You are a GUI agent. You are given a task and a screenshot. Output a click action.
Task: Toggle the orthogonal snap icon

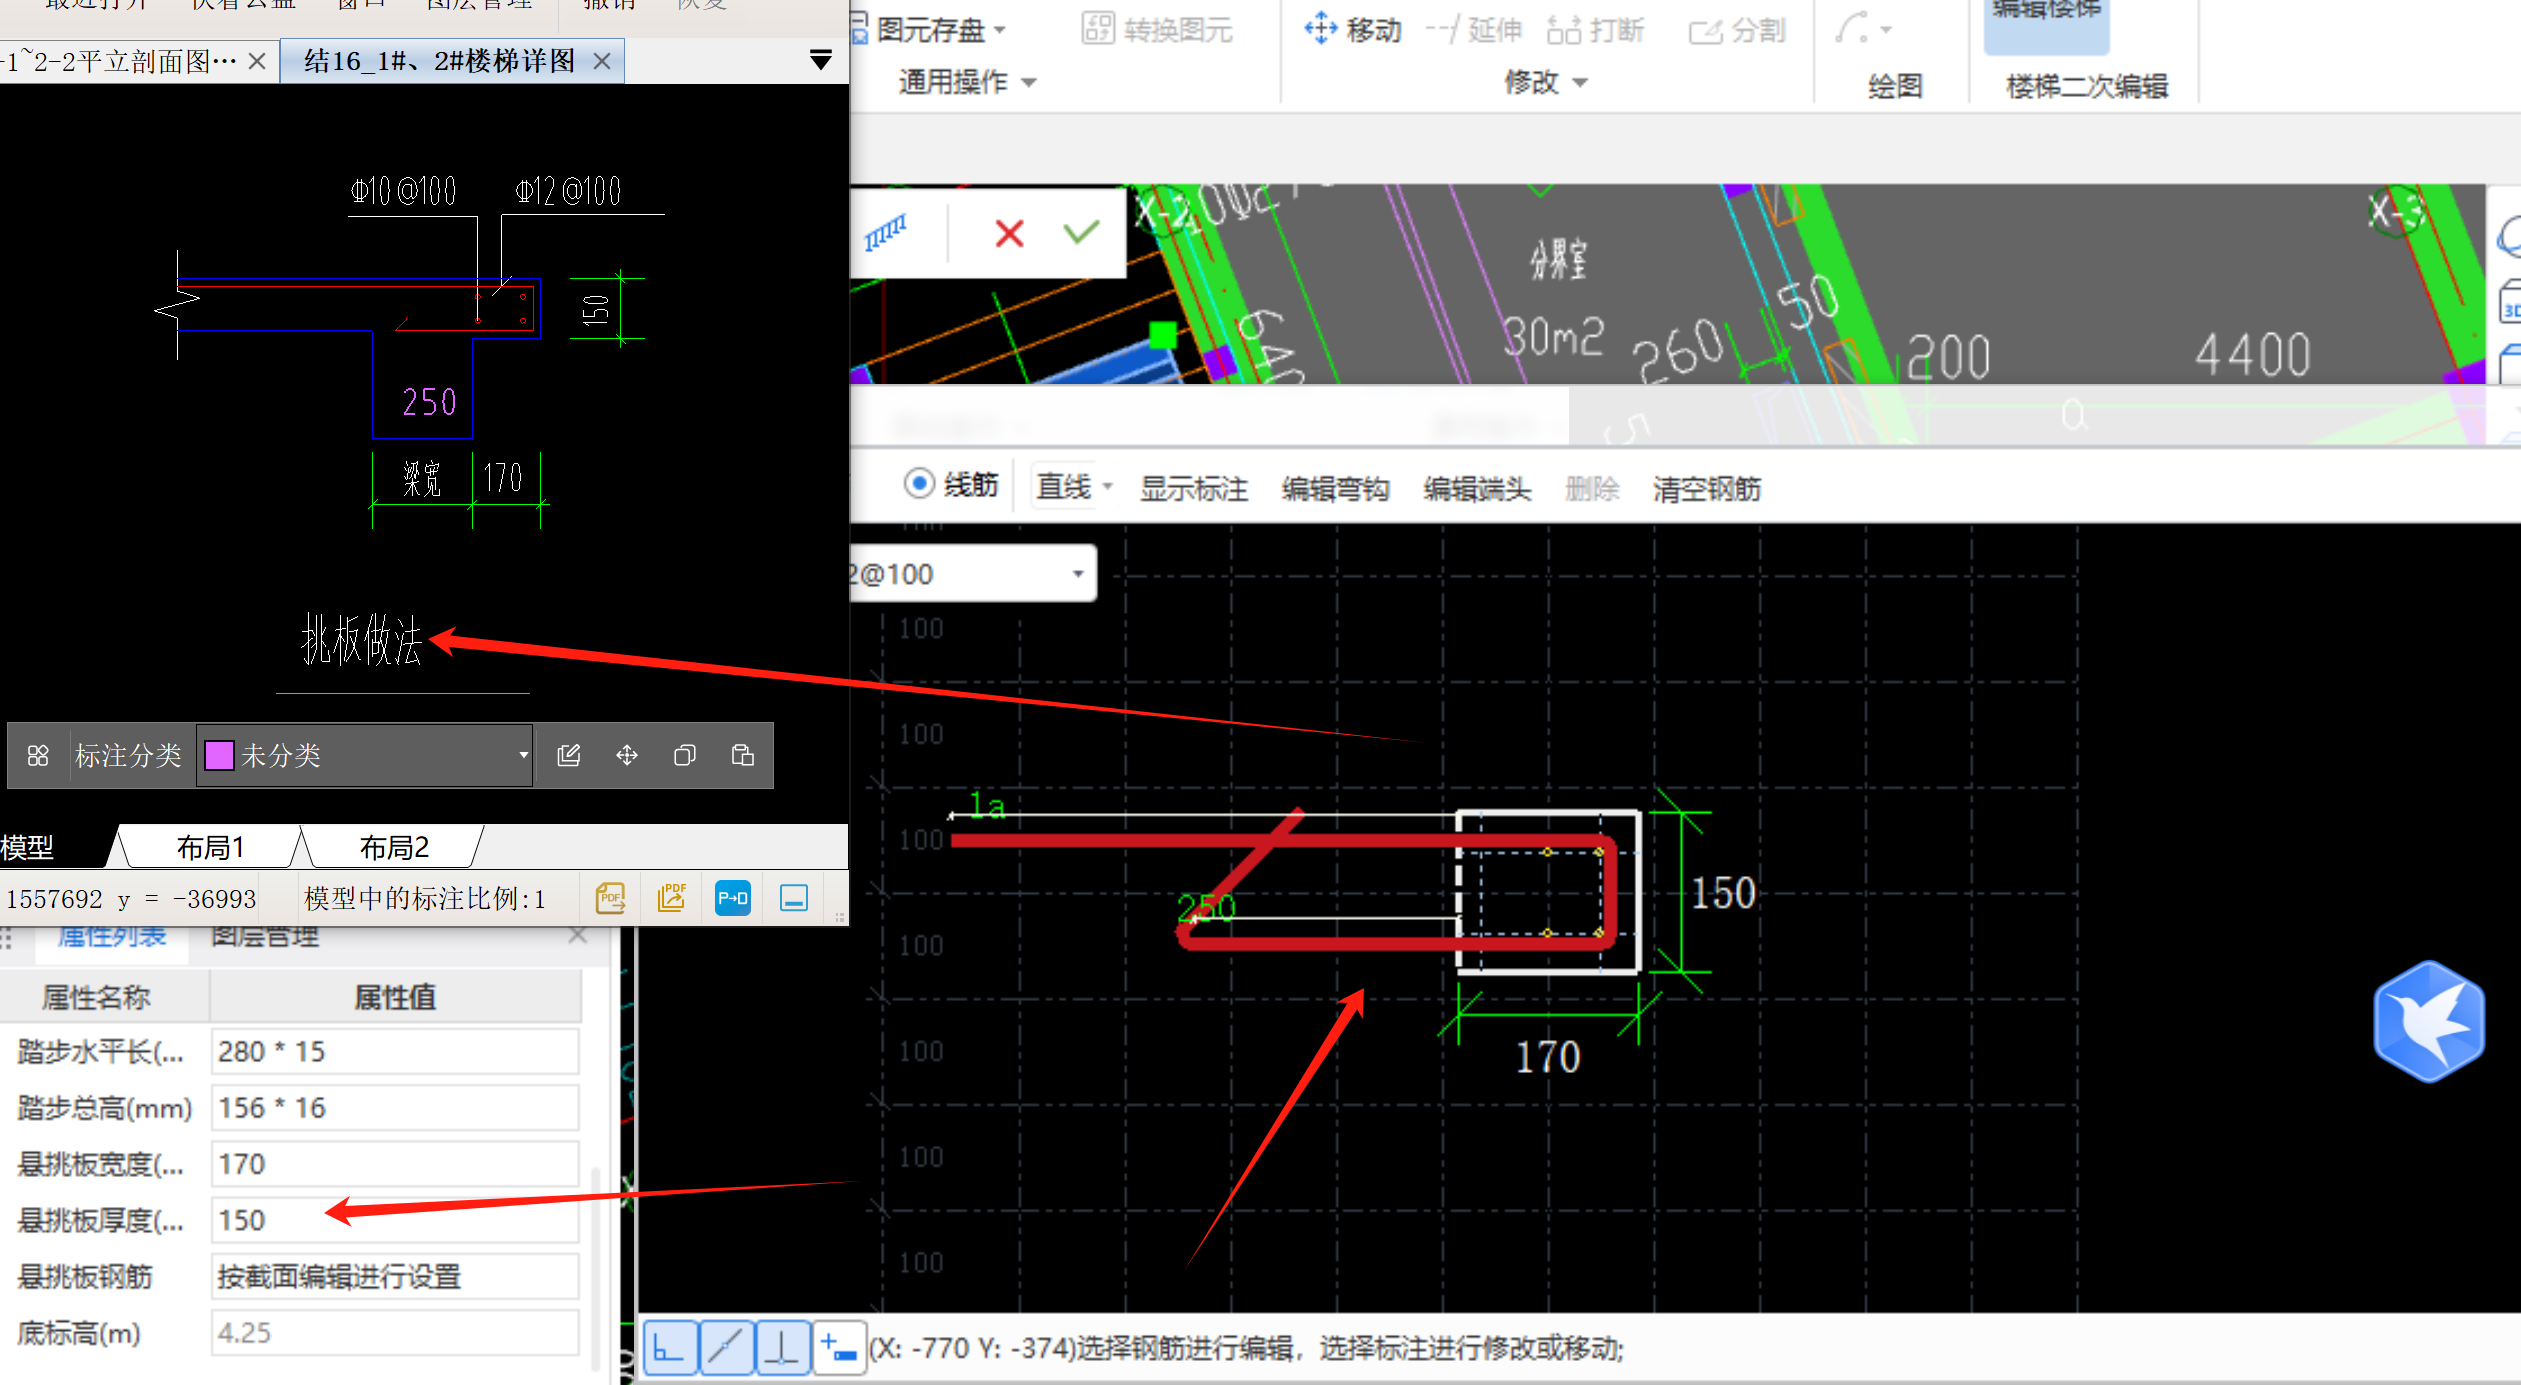click(x=669, y=1348)
